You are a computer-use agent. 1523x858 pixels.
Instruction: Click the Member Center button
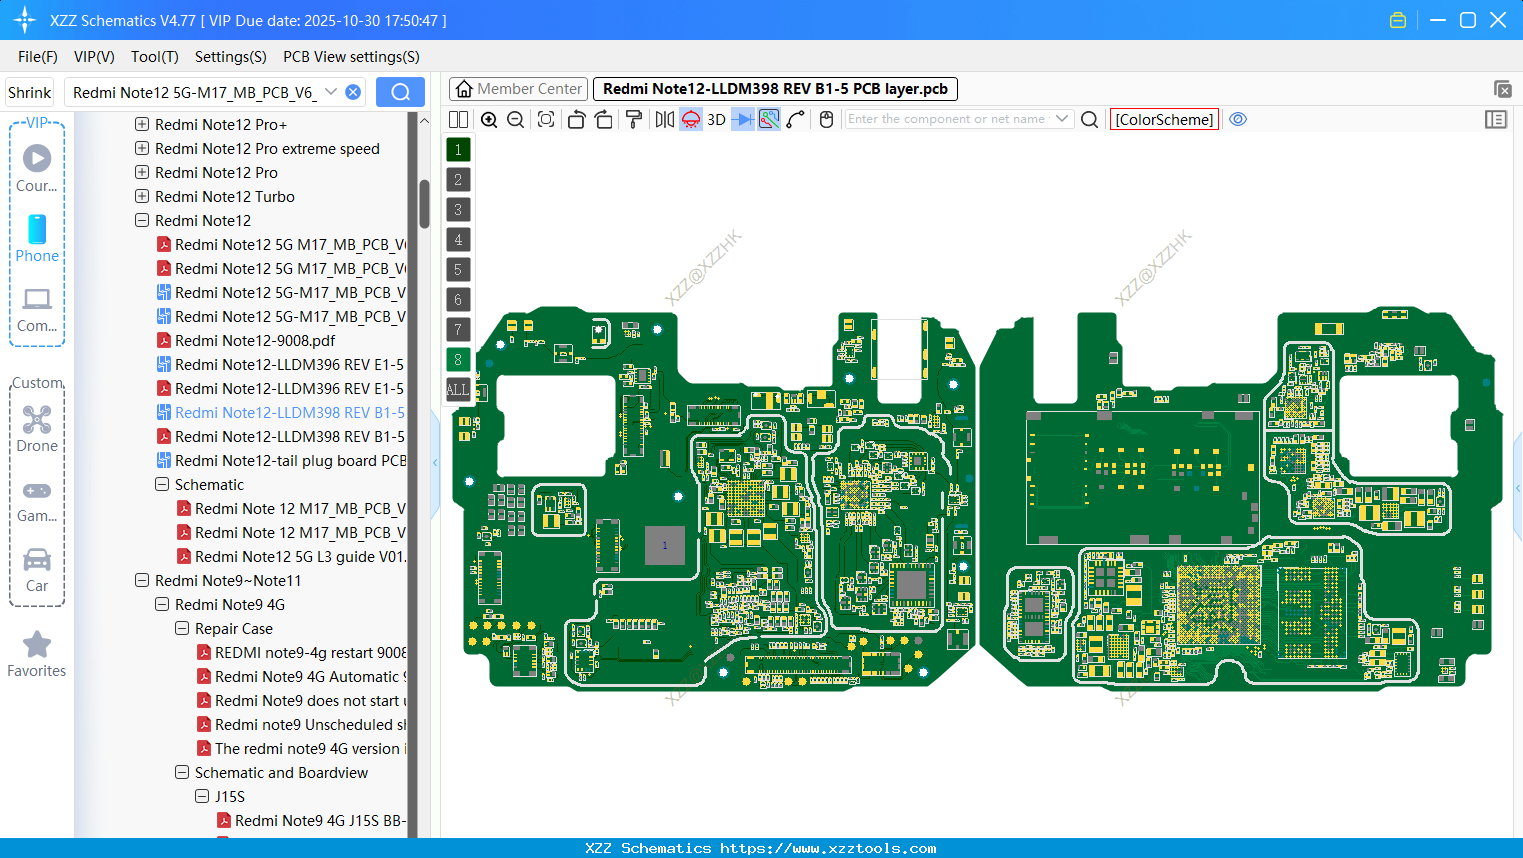click(x=518, y=89)
